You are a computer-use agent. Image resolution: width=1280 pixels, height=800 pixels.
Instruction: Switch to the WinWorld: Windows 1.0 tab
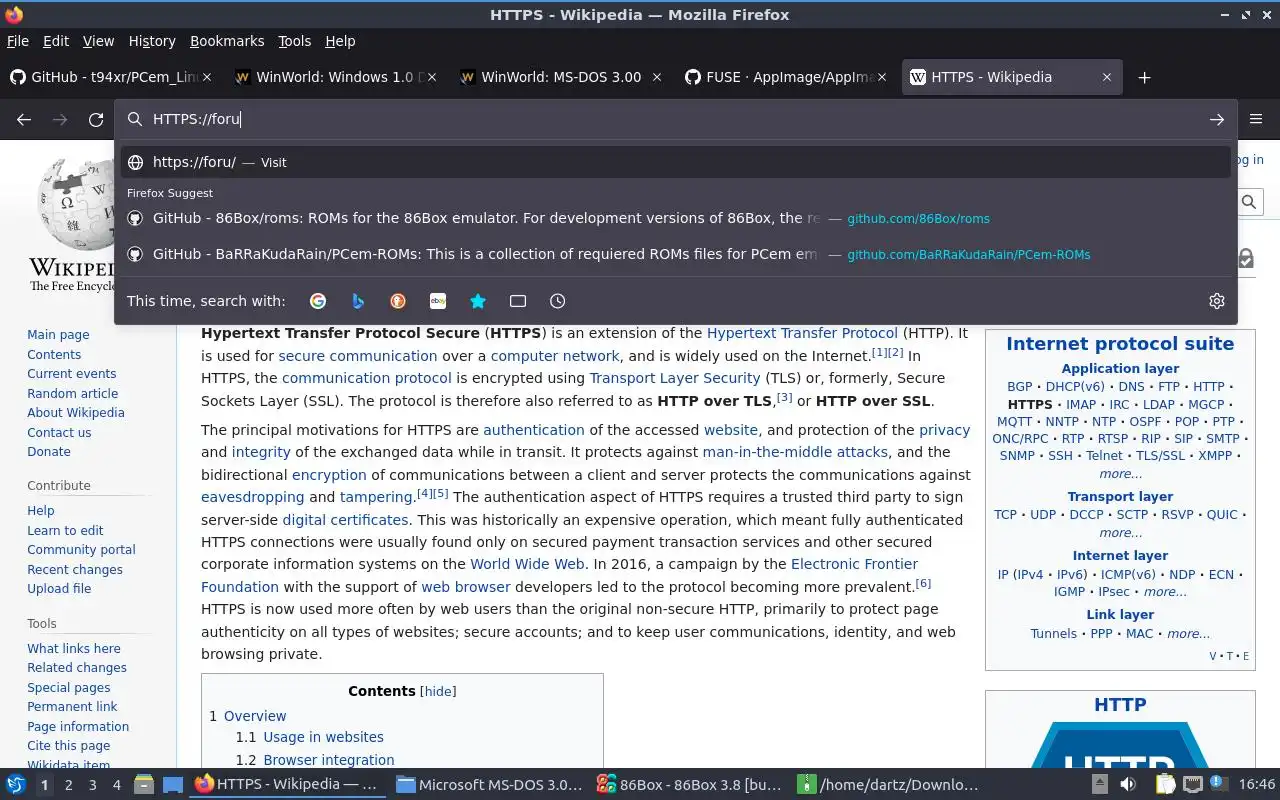coord(335,77)
